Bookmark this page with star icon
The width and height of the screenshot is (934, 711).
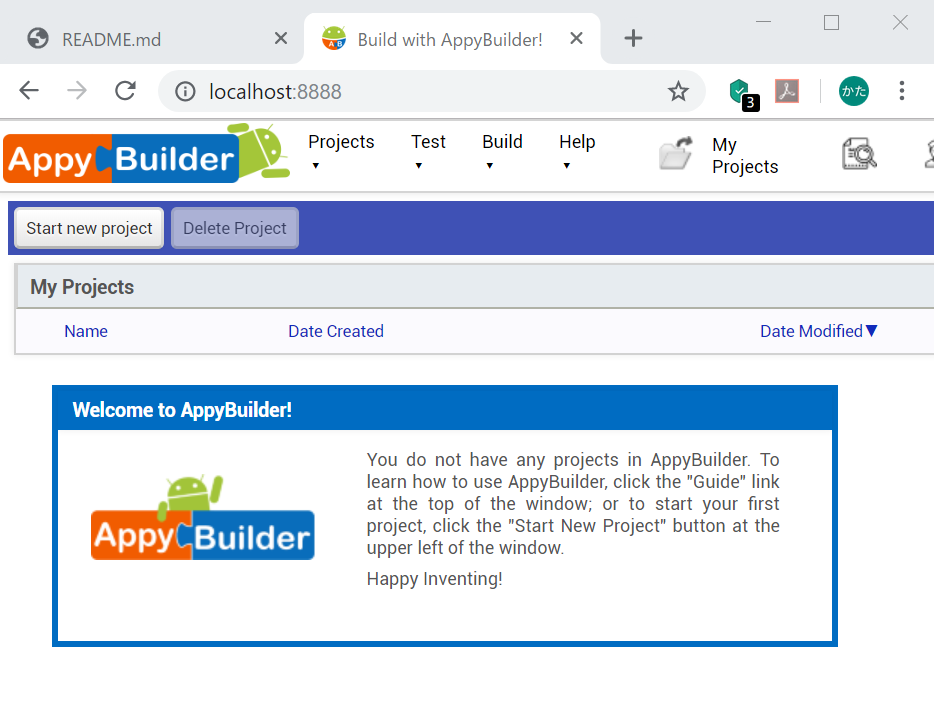click(x=678, y=92)
